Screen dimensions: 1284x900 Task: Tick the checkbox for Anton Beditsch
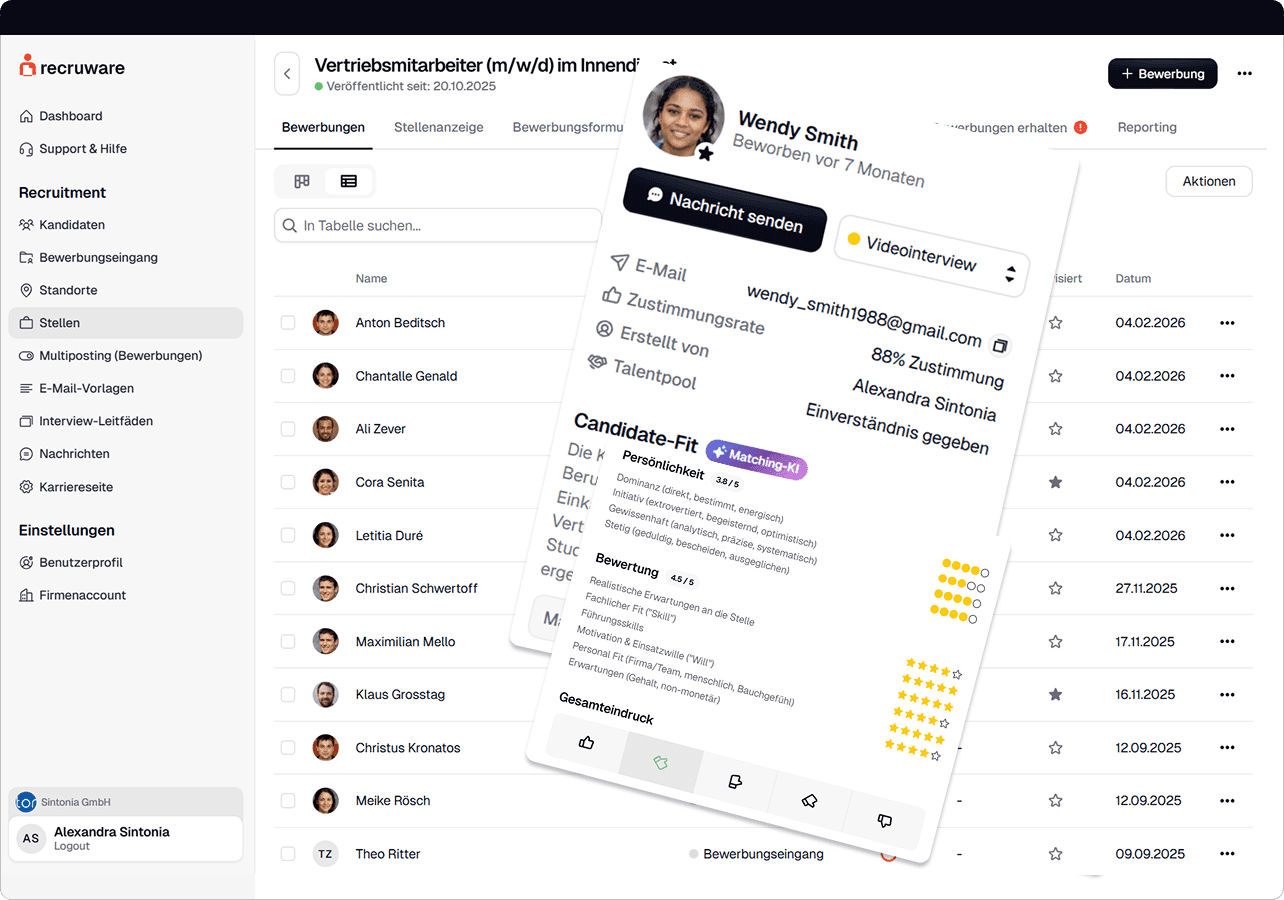[x=288, y=323]
